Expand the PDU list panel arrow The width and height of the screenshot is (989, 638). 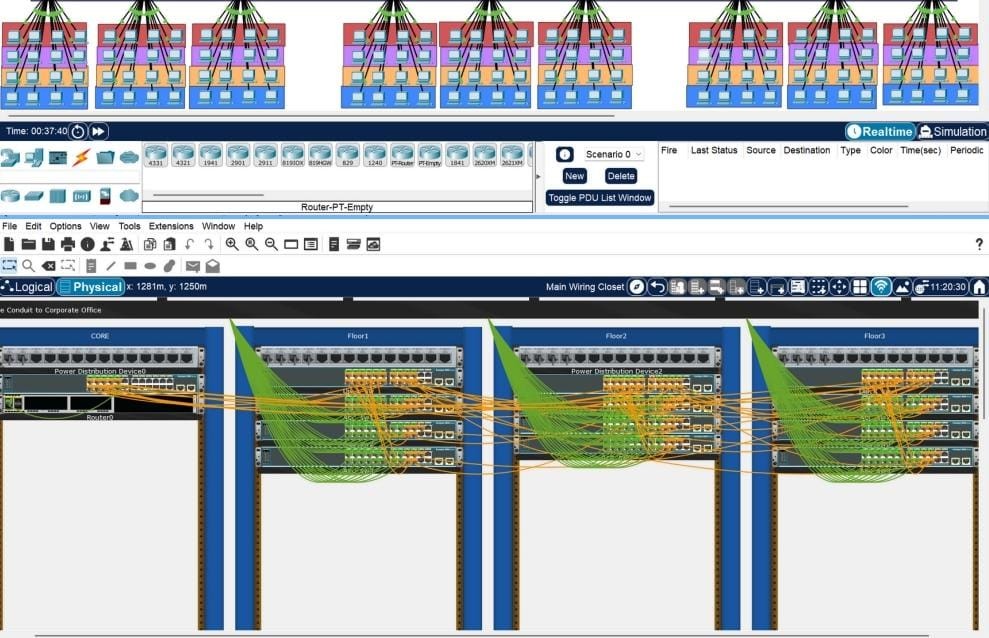(x=538, y=177)
